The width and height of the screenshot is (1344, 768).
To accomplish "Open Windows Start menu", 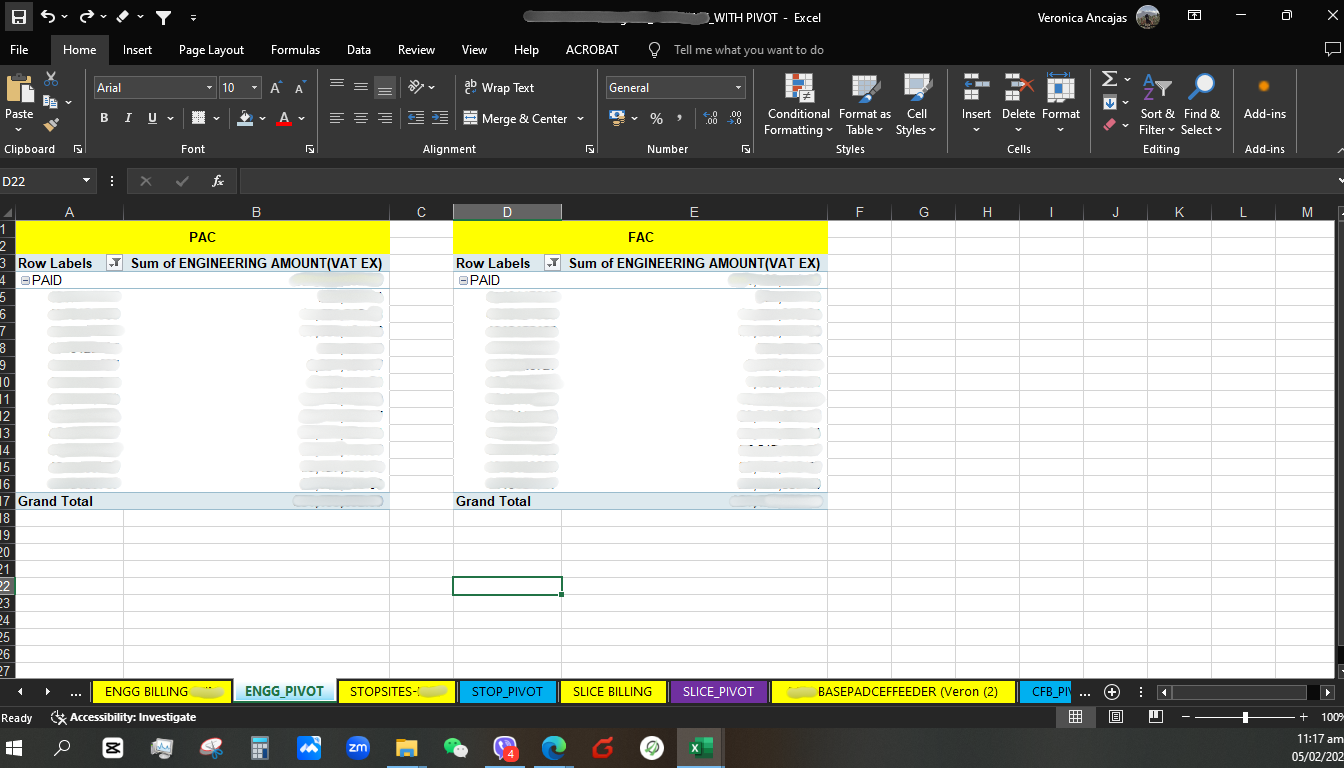I will coord(16,748).
